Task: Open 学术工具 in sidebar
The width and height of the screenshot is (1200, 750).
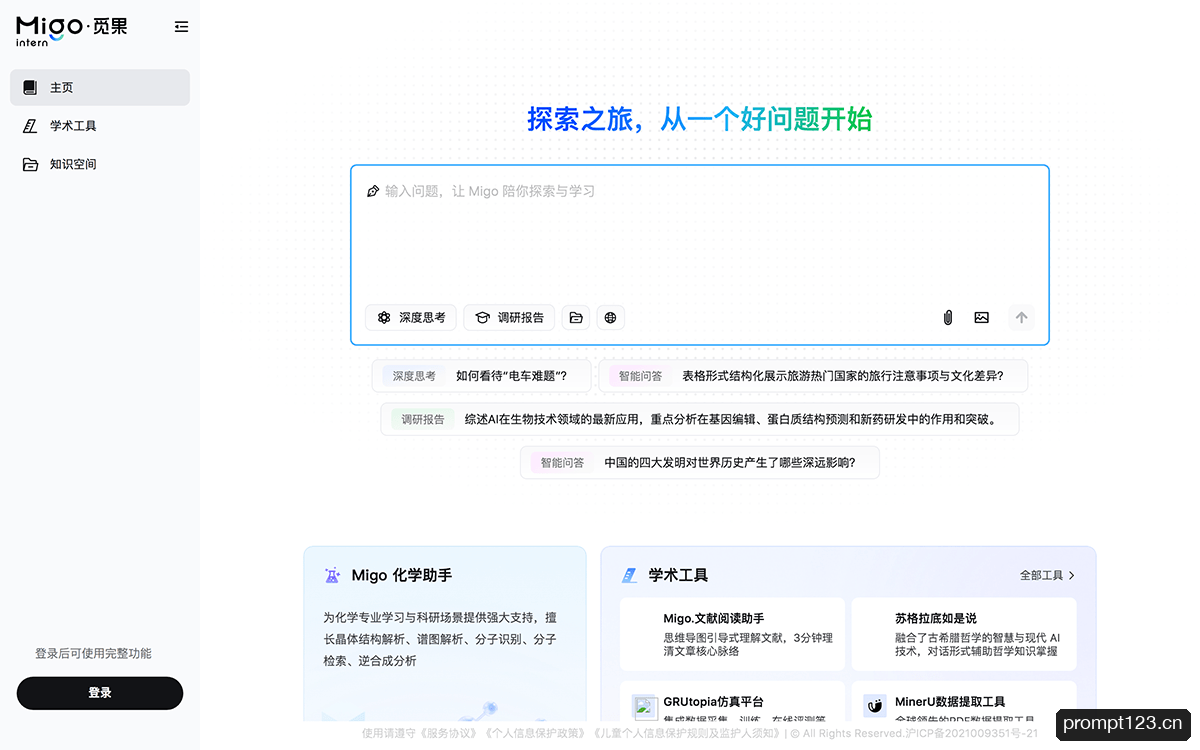Action: 100,126
